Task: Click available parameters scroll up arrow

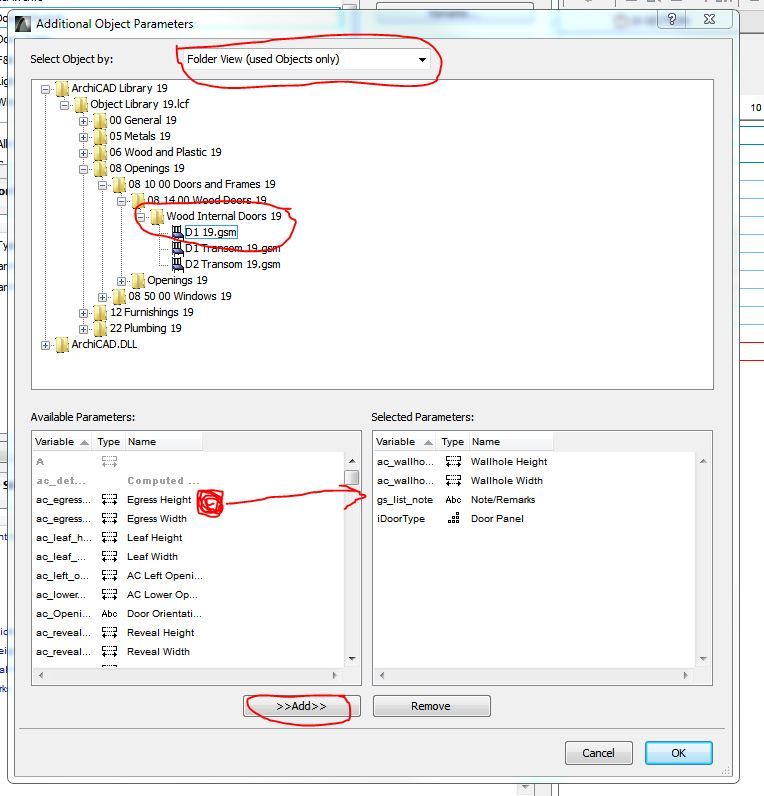Action: tap(352, 461)
